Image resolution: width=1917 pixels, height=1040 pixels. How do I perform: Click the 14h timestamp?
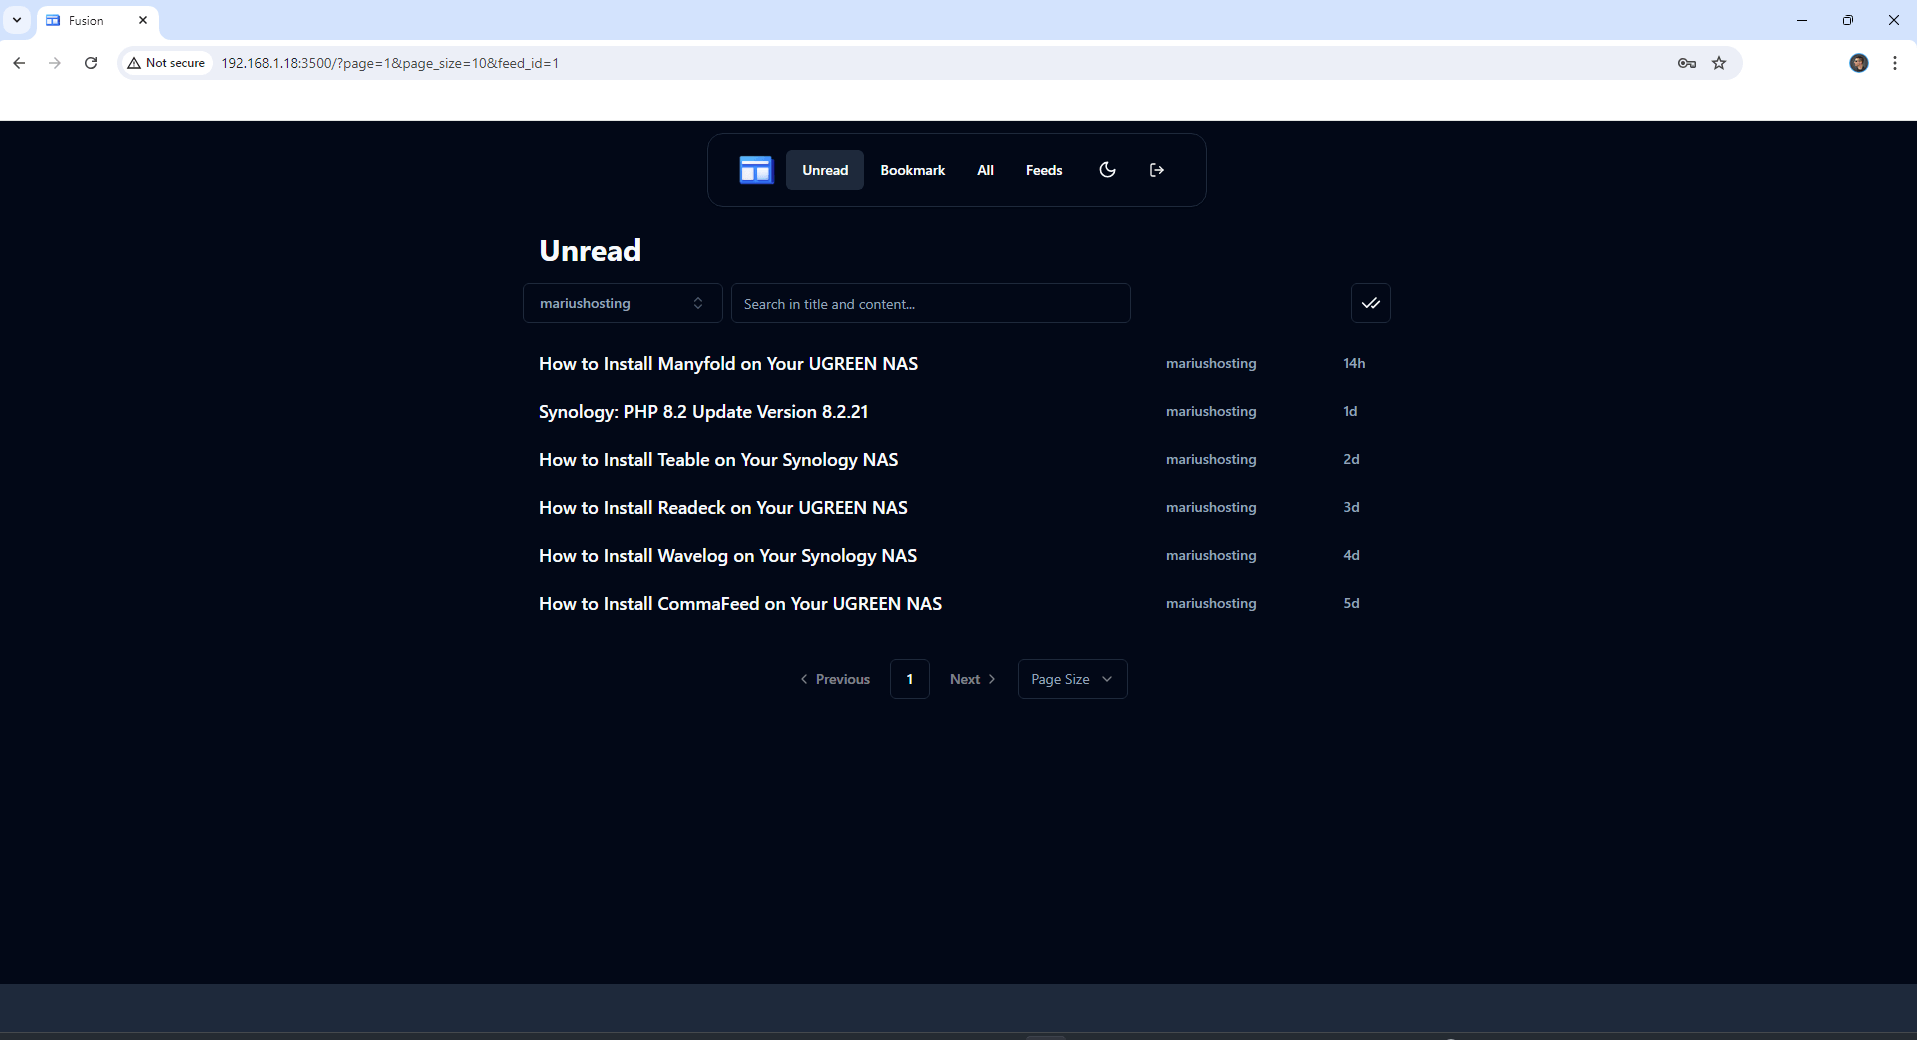tap(1354, 363)
